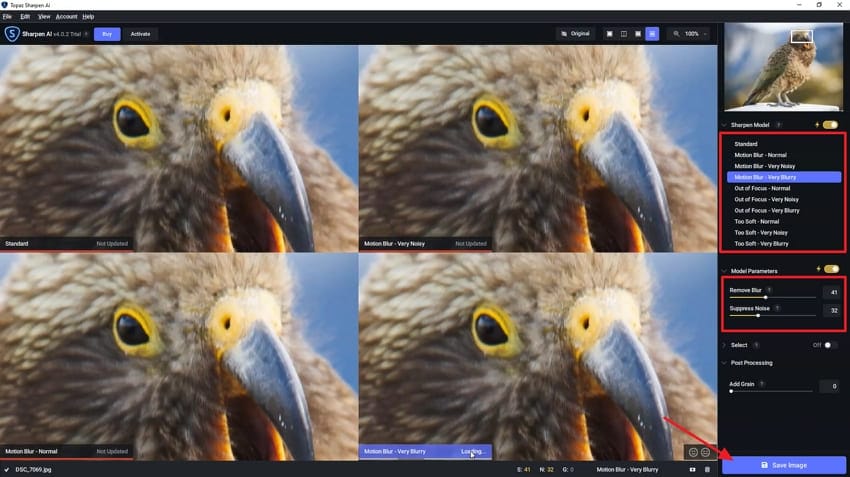Collapse the Sharpen Model section
850x477 pixels.
tap(724, 125)
